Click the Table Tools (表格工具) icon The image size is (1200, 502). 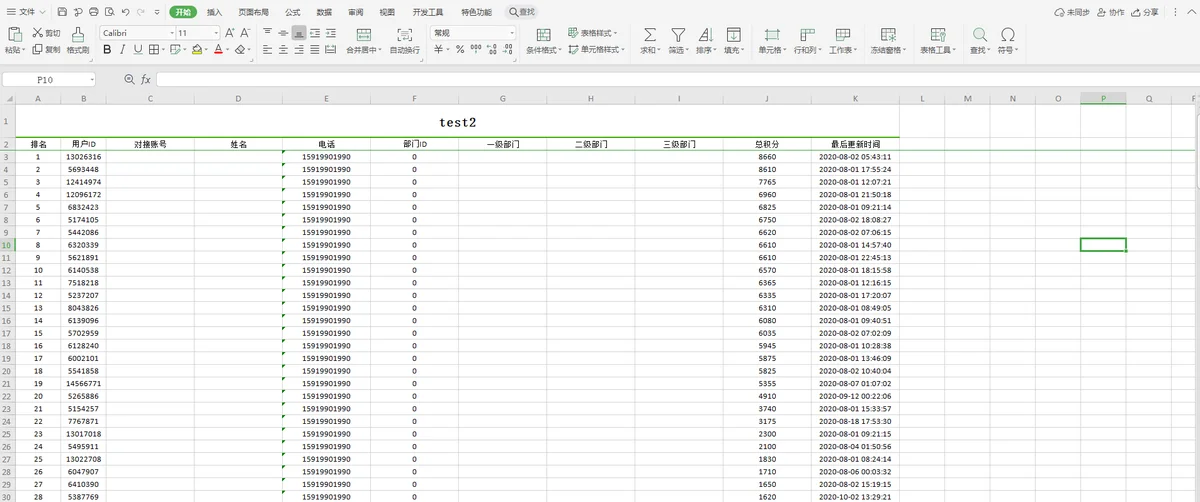click(x=938, y=34)
